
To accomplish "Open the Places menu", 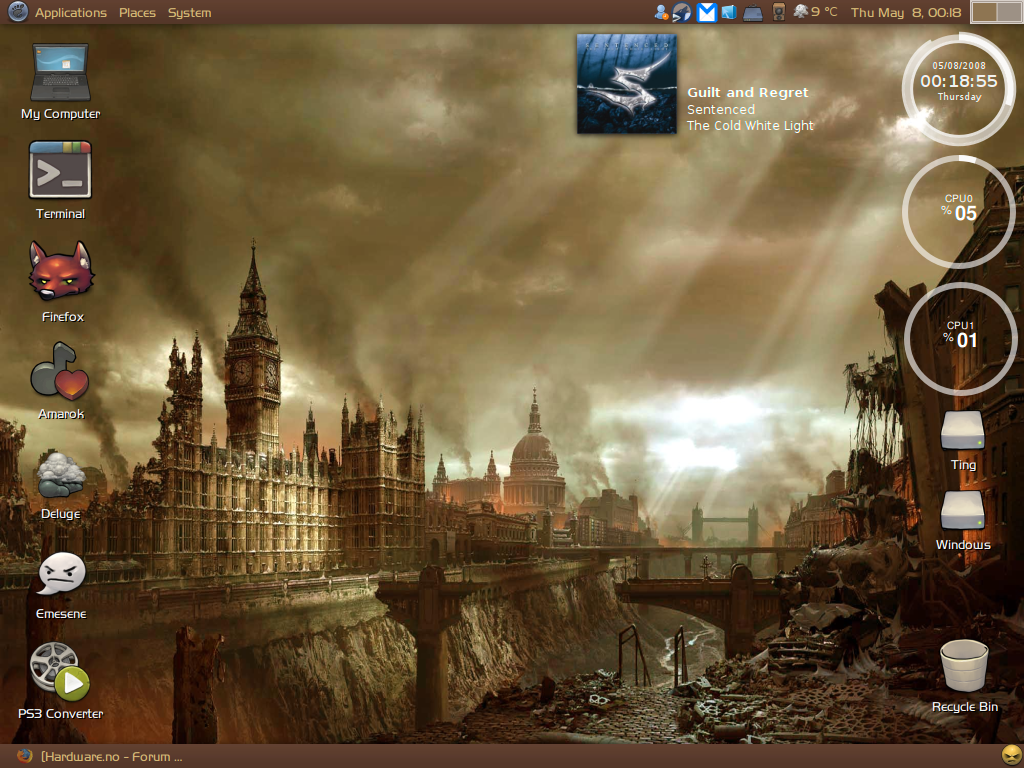I will [x=137, y=12].
